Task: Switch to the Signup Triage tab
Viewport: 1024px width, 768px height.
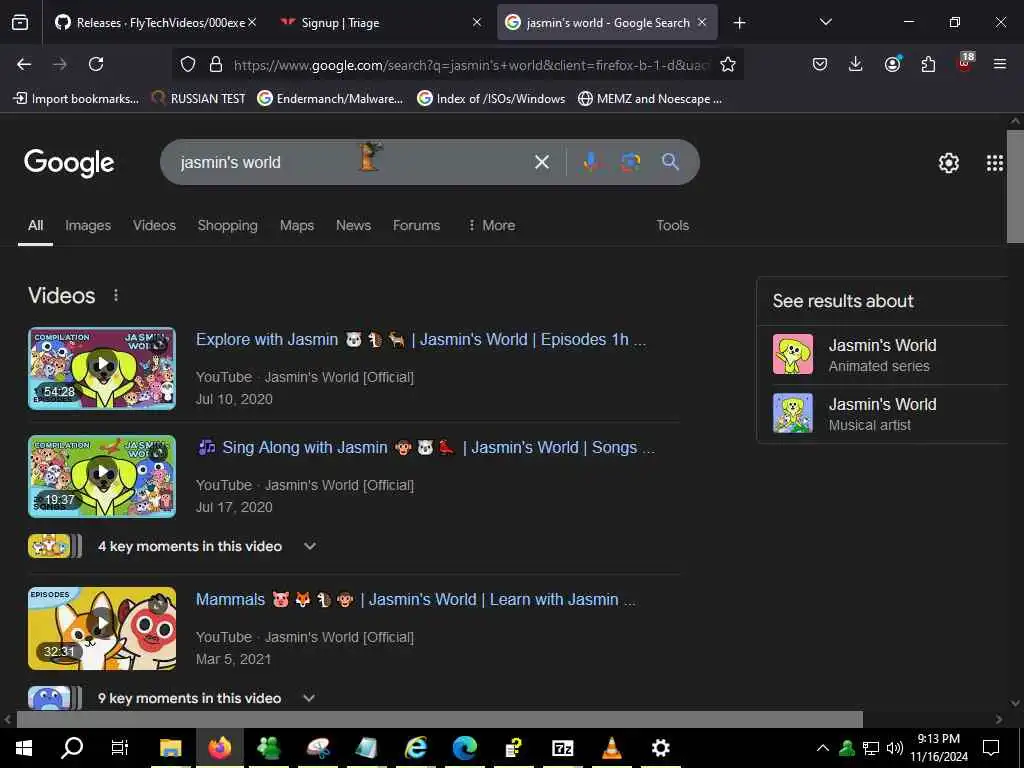Action: [340, 23]
